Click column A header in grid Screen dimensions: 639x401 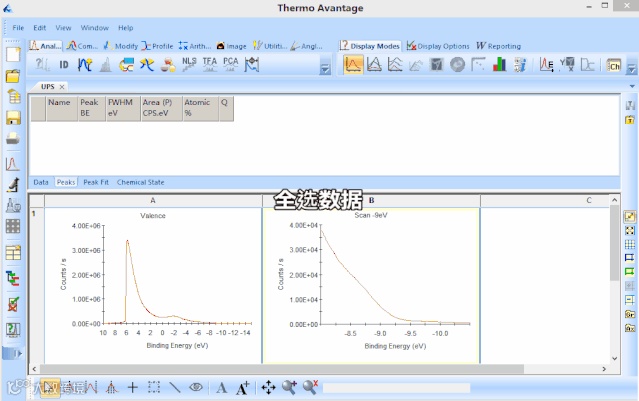point(153,200)
